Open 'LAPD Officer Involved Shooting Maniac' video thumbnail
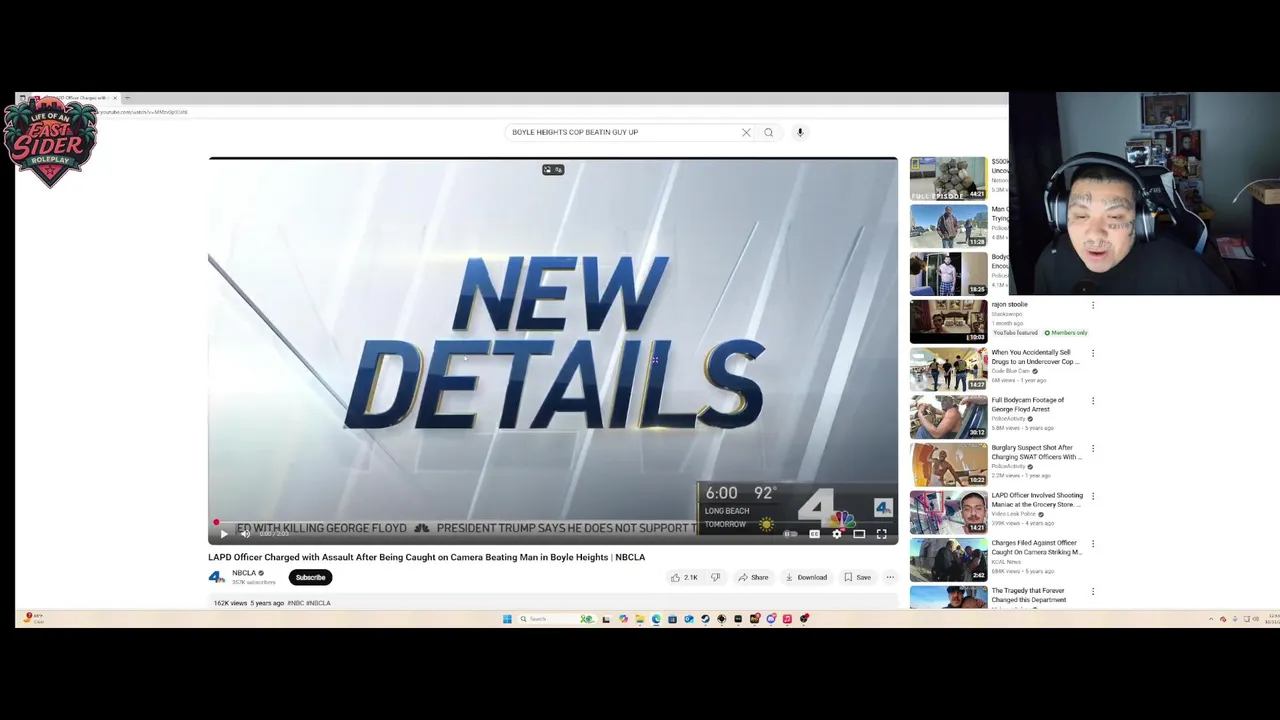 948,512
